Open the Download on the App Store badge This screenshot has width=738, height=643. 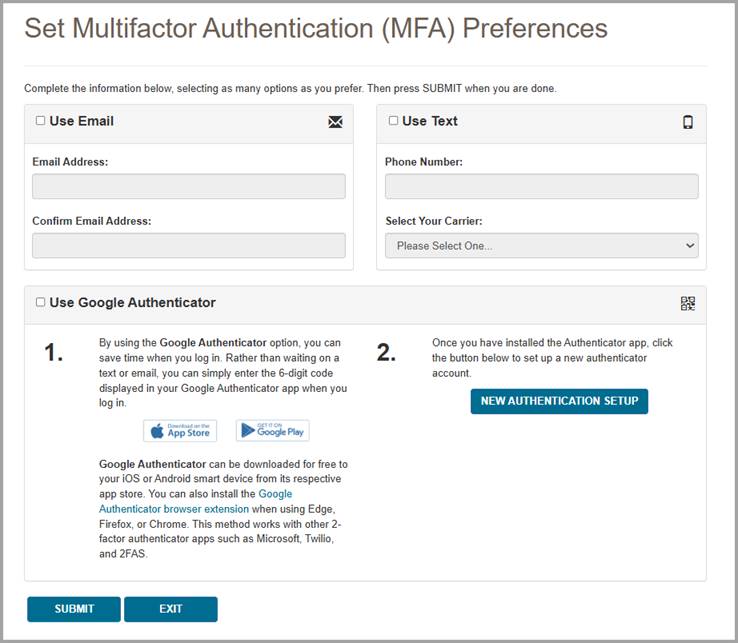180,431
